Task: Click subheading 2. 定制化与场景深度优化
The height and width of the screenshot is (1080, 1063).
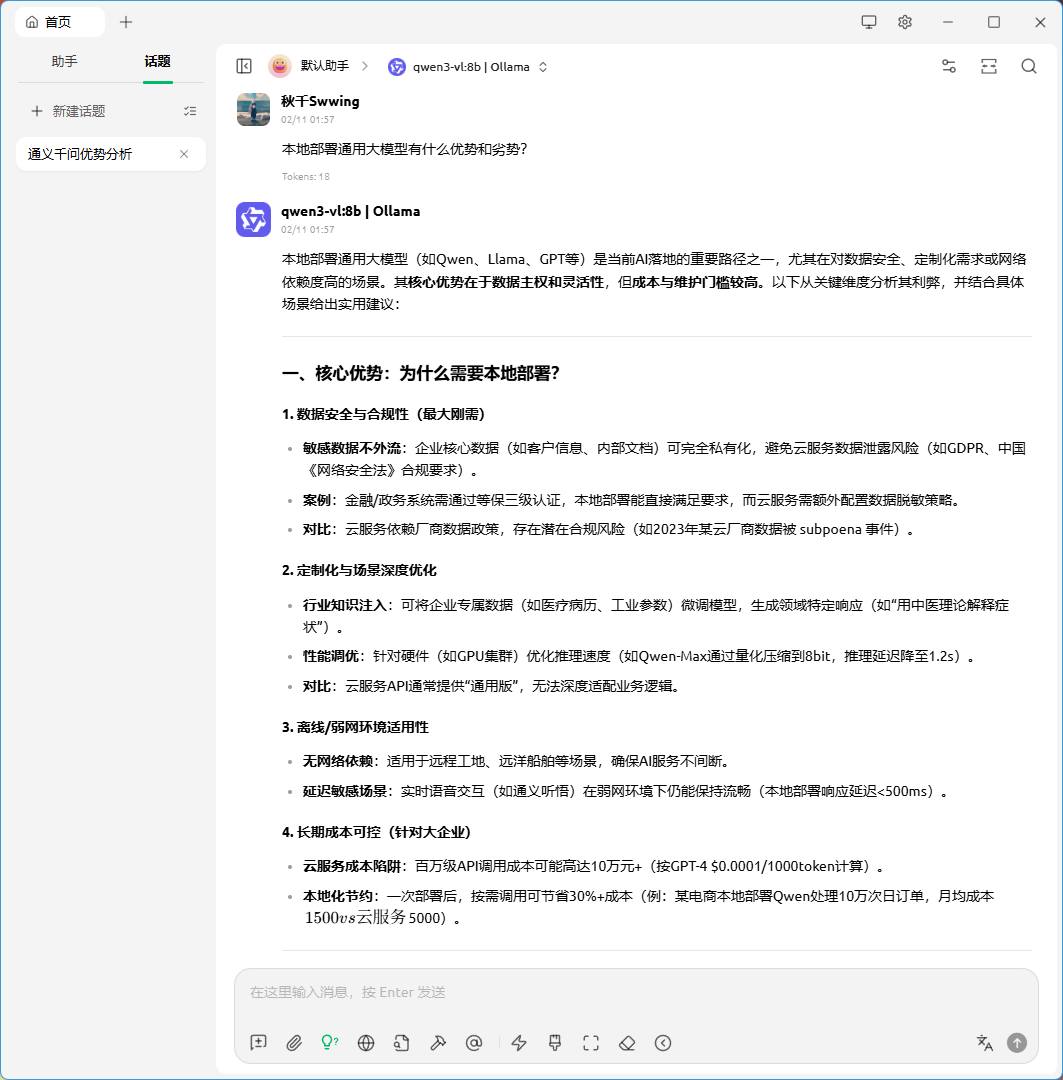Action: (x=359, y=570)
